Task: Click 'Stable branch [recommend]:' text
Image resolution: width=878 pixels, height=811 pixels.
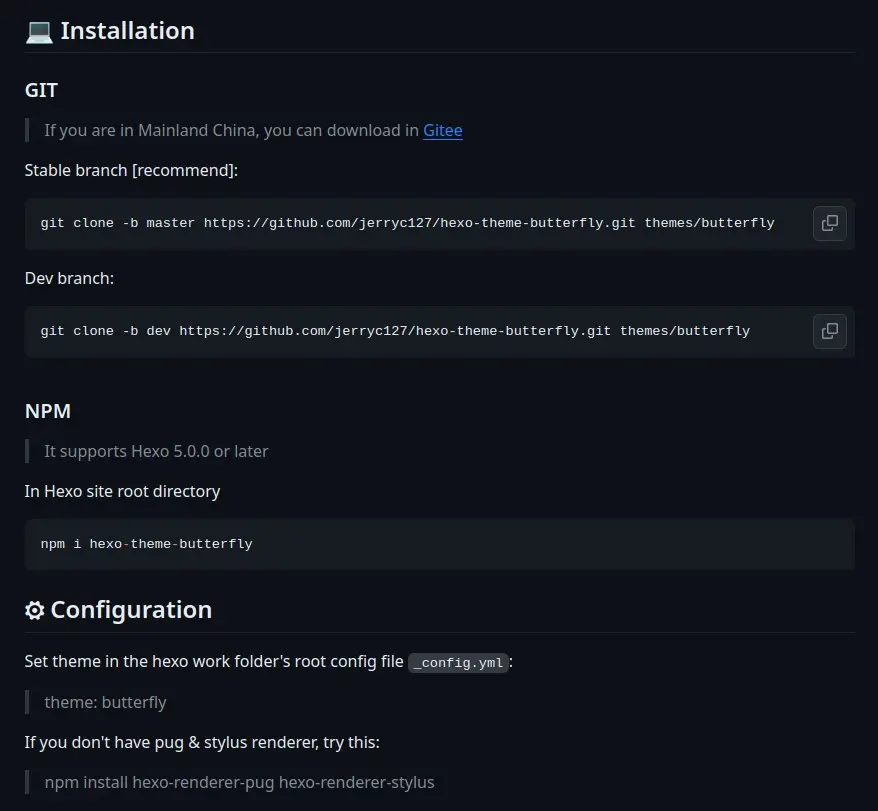Action: (131, 170)
